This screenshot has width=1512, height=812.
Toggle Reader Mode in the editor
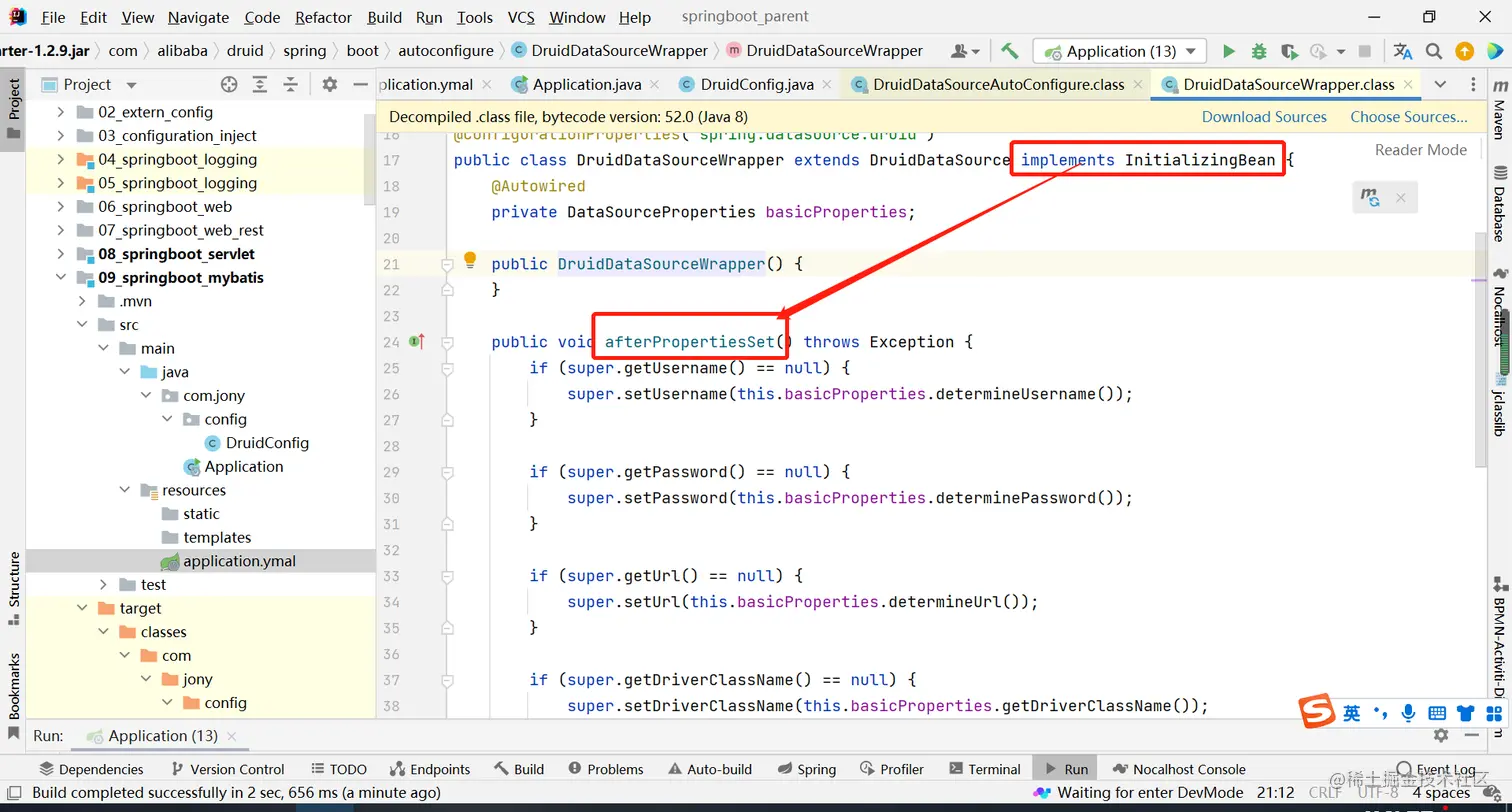1421,150
